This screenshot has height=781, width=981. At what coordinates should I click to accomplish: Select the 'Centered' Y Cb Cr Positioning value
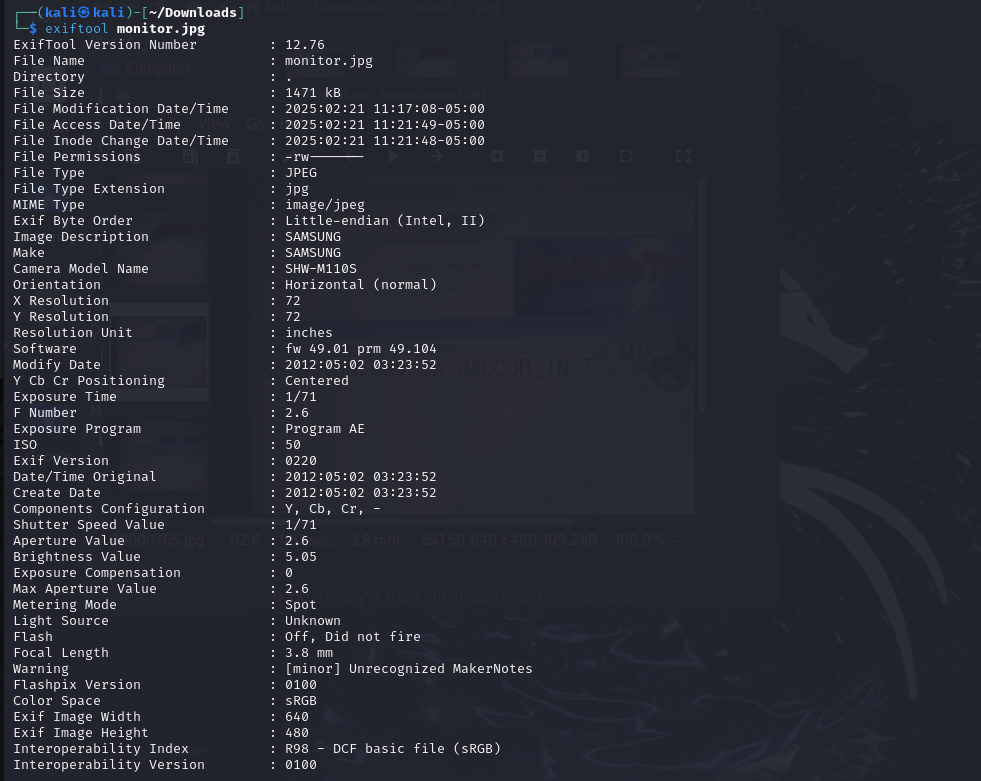(317, 380)
